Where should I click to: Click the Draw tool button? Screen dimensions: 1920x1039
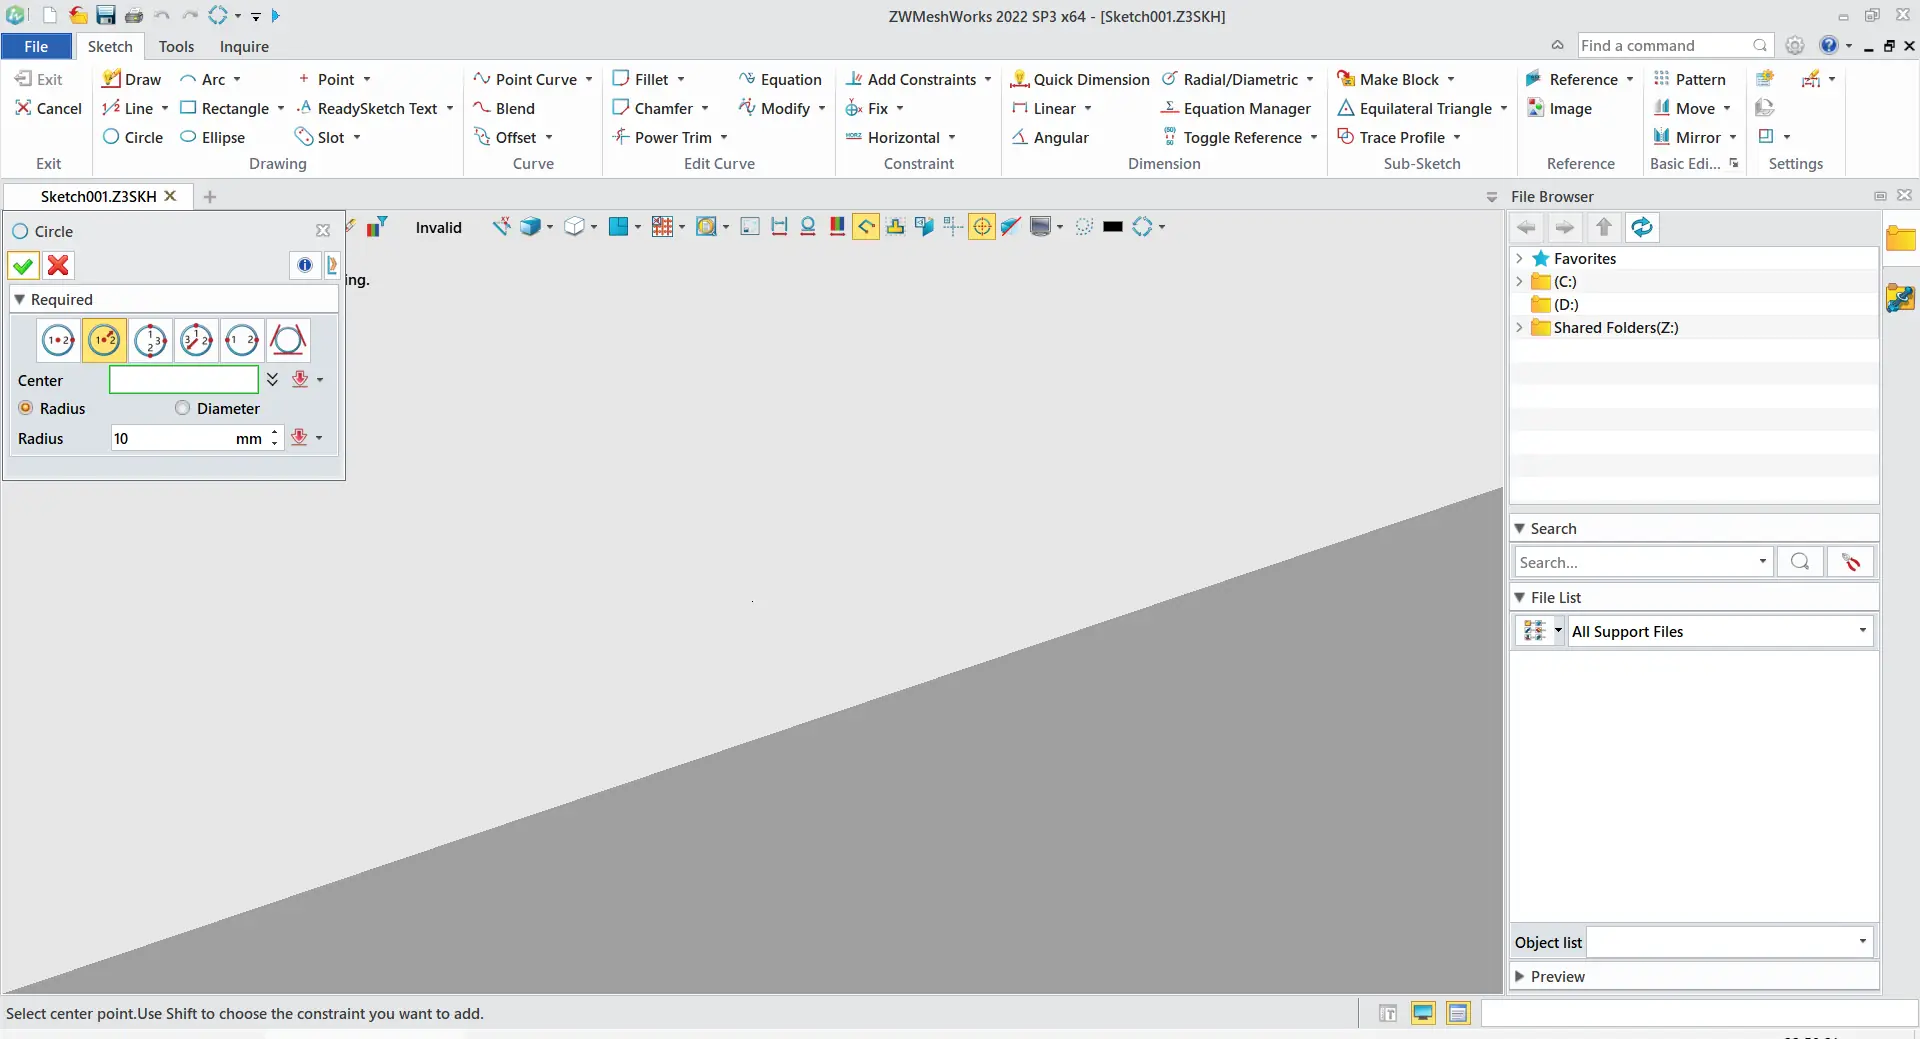132,79
